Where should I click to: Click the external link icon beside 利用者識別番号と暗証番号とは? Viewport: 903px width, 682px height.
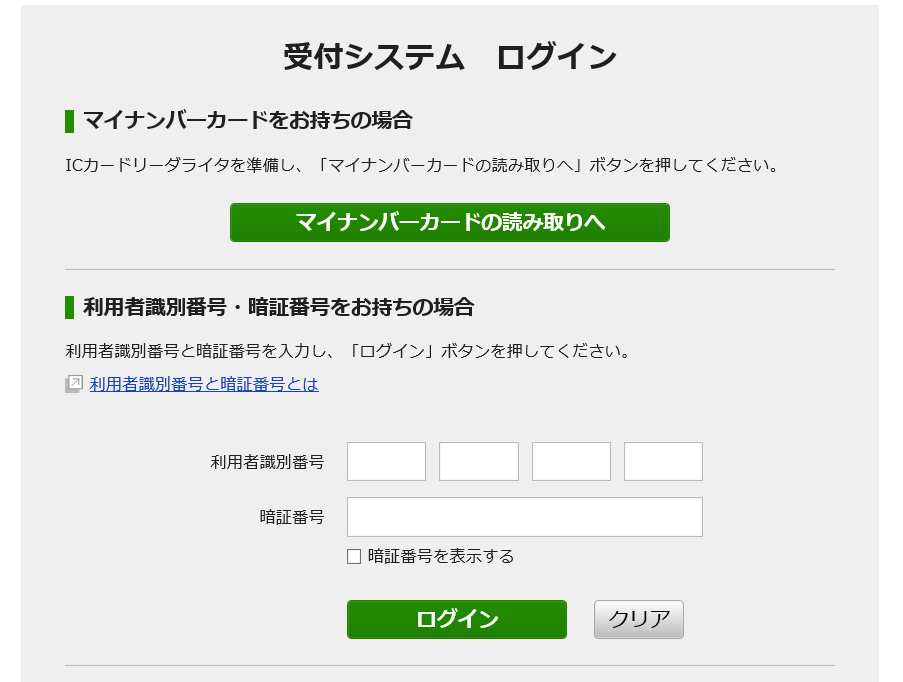click(x=74, y=384)
